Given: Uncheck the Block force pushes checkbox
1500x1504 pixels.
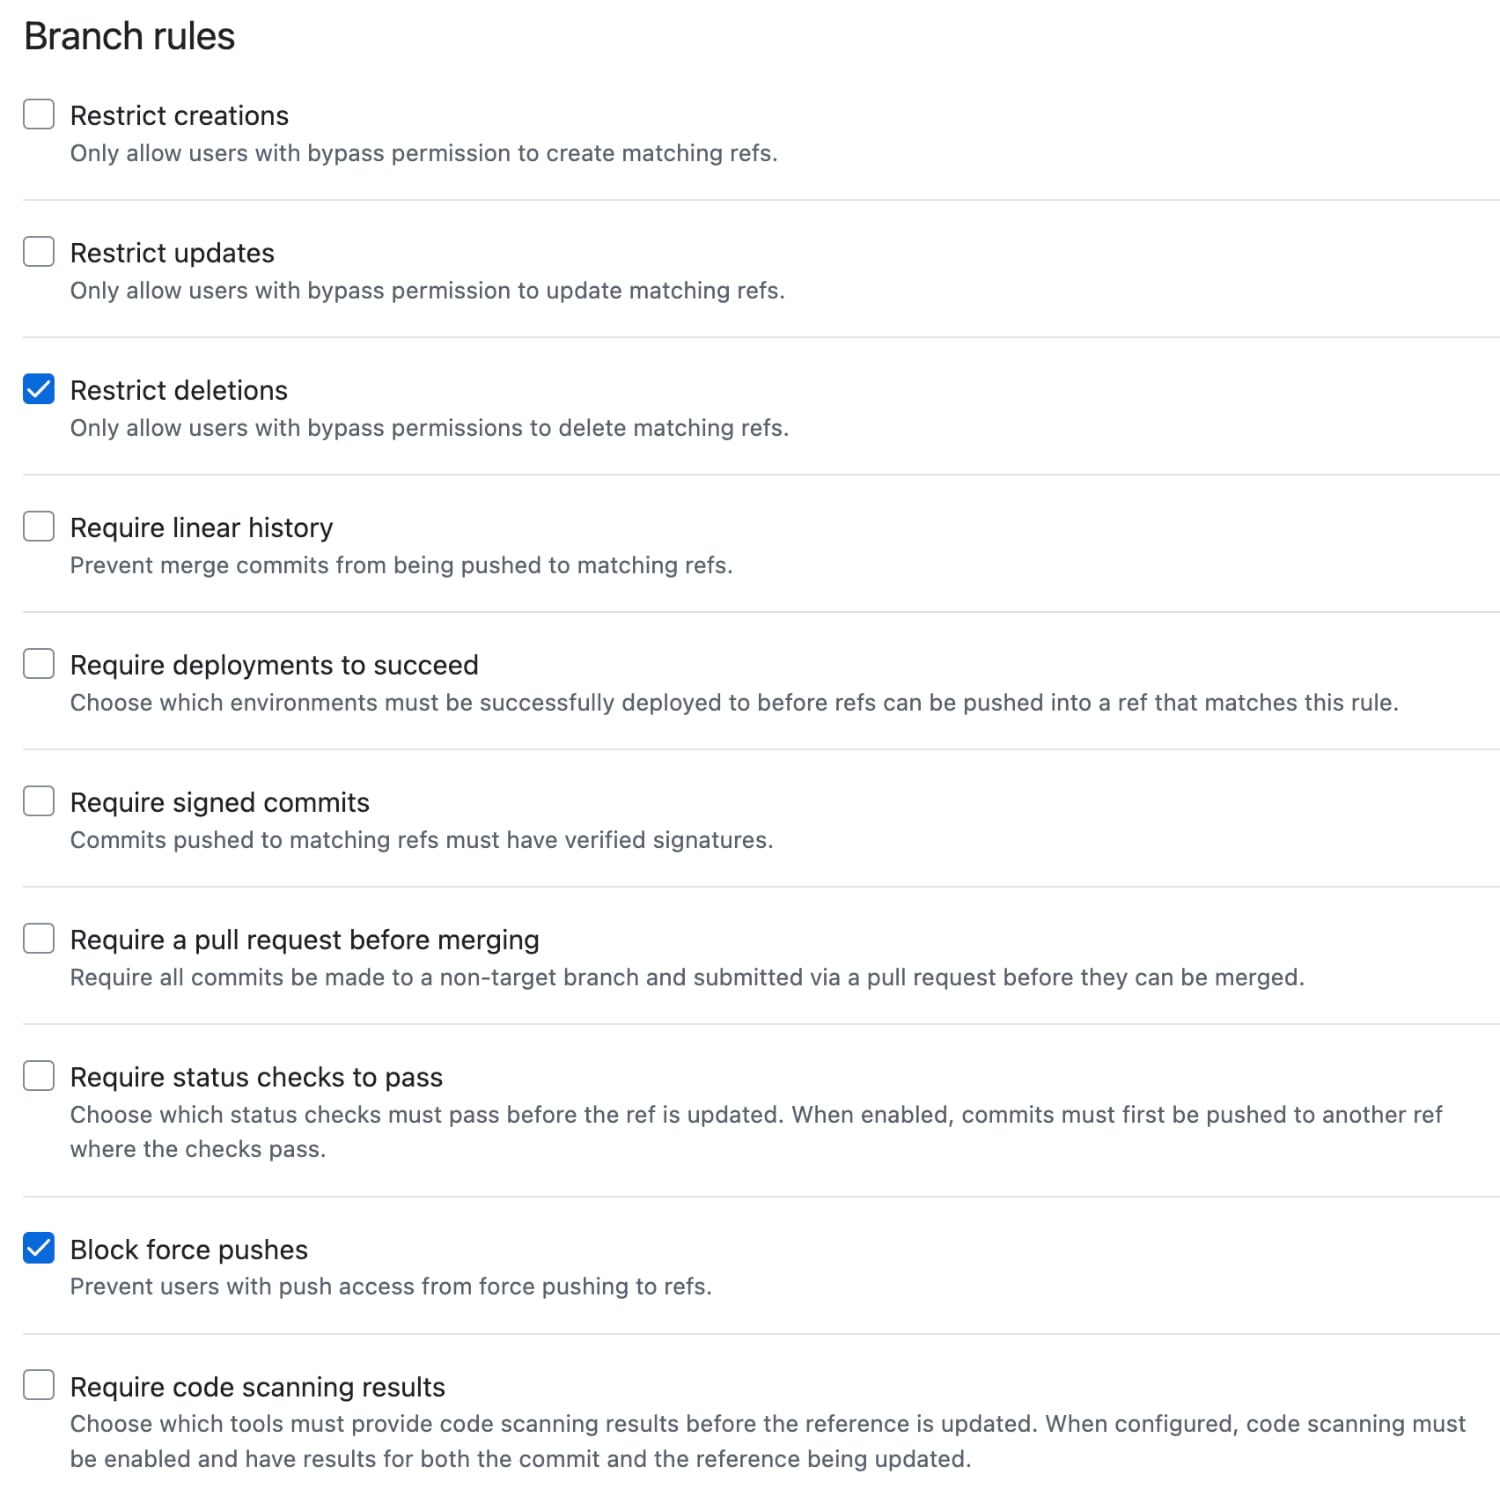Looking at the screenshot, I should (39, 1248).
